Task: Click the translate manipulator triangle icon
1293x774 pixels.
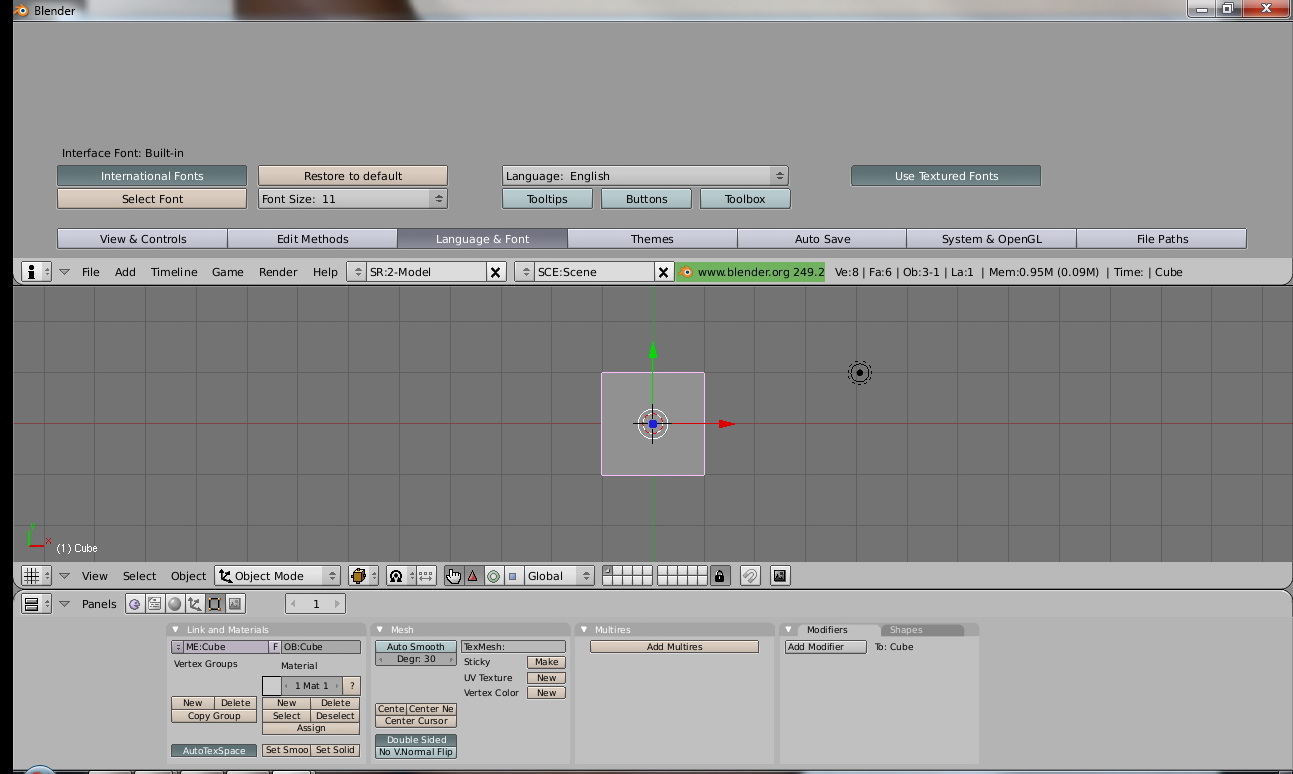Action: (x=473, y=576)
